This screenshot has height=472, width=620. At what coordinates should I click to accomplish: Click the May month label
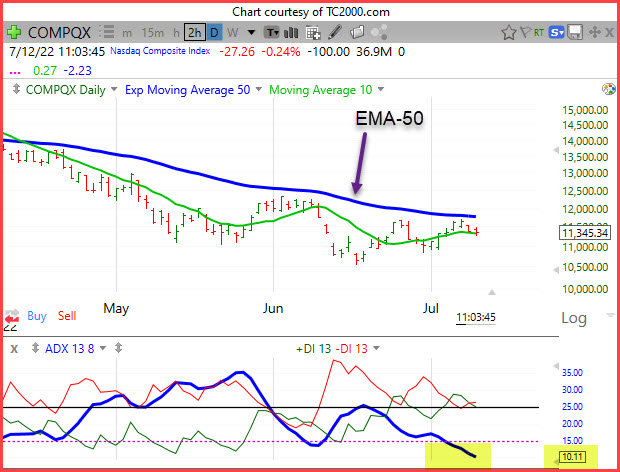pyautogui.click(x=116, y=308)
